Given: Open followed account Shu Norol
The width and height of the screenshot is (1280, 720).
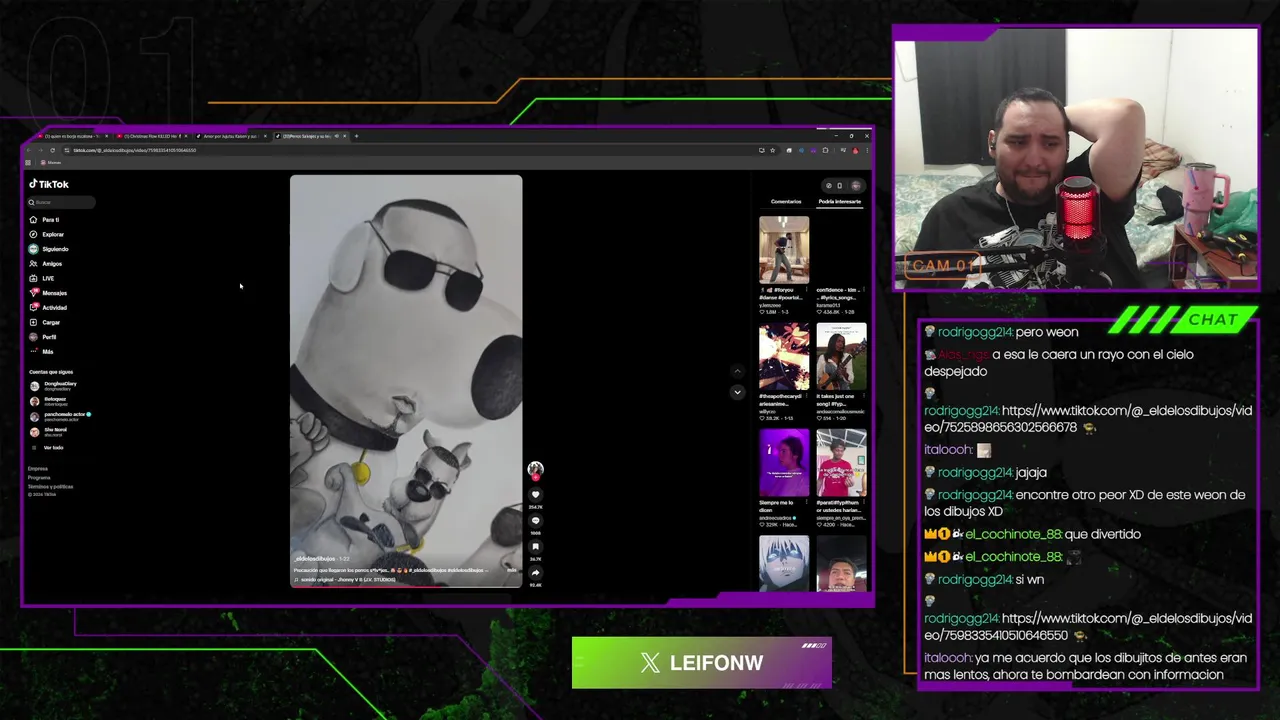Looking at the screenshot, I should coord(49,431).
